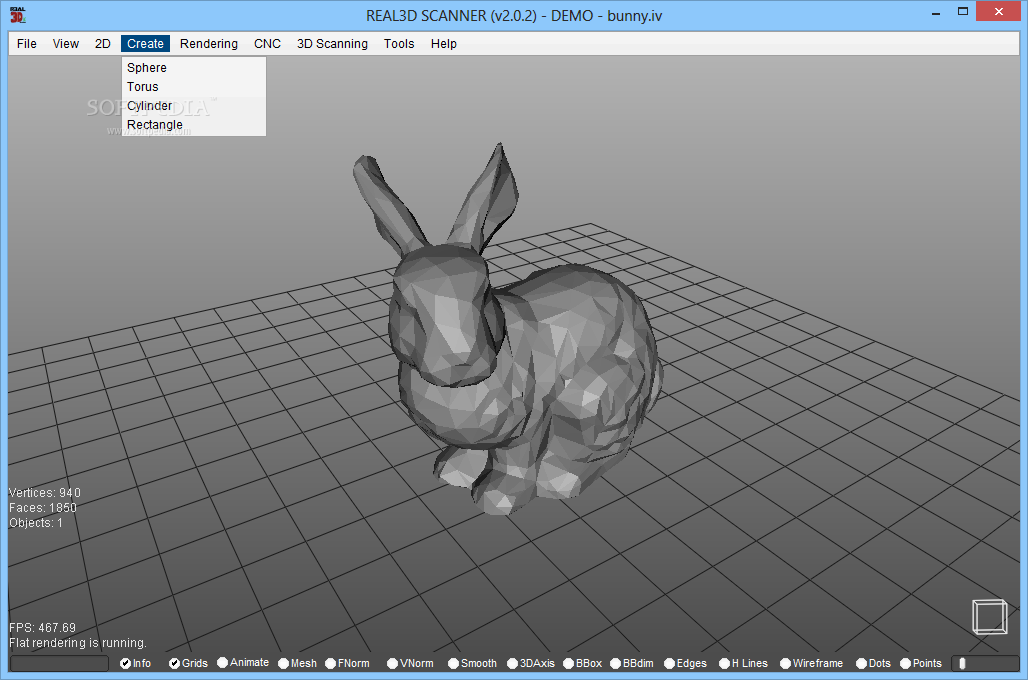
Task: Choose Cylinder from the Create menu
Action: (193, 106)
